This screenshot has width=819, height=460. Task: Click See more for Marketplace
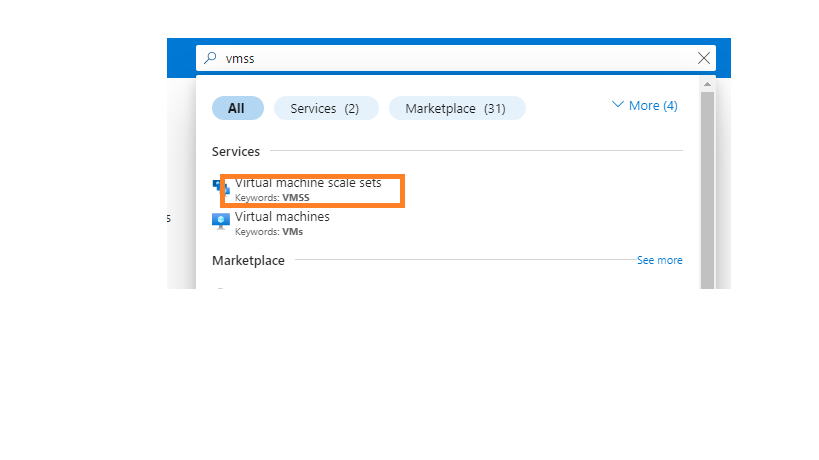point(659,260)
